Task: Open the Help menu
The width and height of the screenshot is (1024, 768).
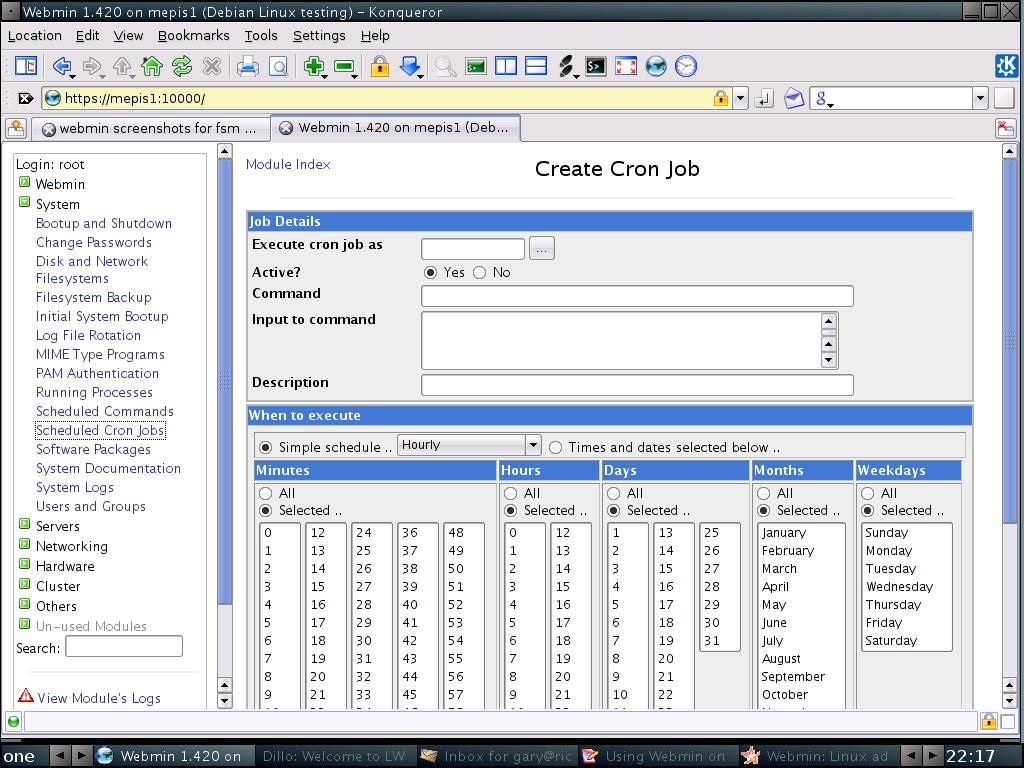Action: pyautogui.click(x=375, y=36)
